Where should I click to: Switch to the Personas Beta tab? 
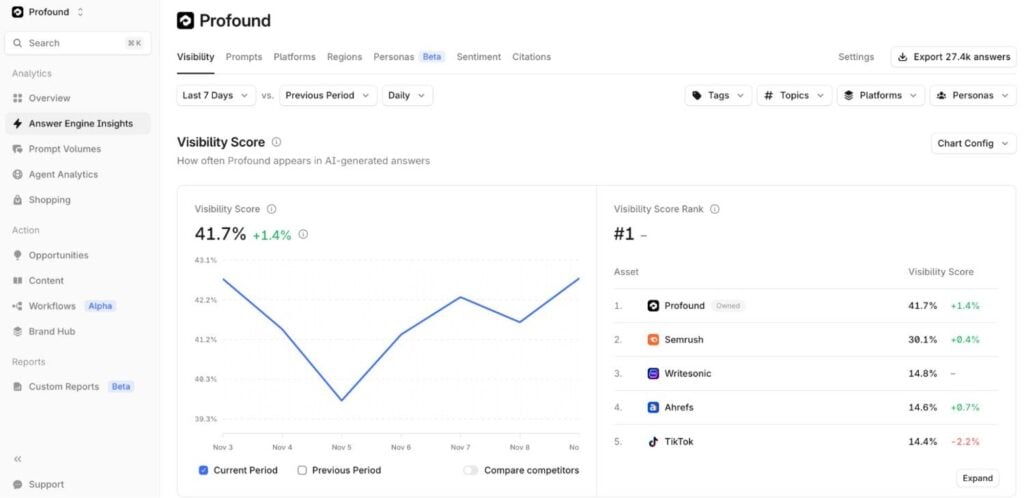(x=409, y=57)
